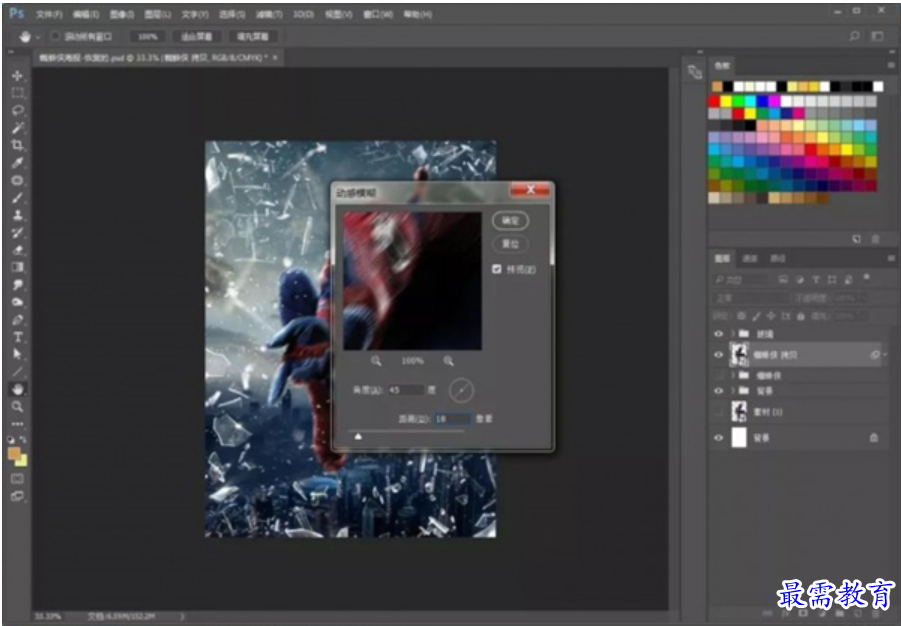The image size is (901, 626).
Task: Select the Gradient tool
Action: coord(17,267)
